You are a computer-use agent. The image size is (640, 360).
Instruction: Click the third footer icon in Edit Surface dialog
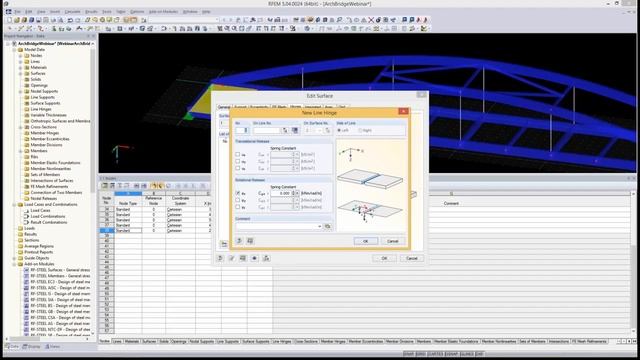(243, 258)
